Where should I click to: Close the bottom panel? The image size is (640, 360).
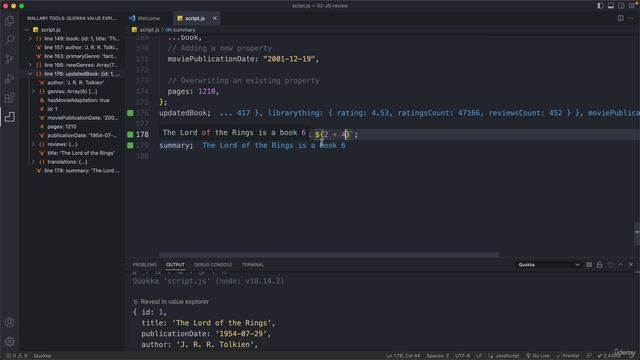631,265
